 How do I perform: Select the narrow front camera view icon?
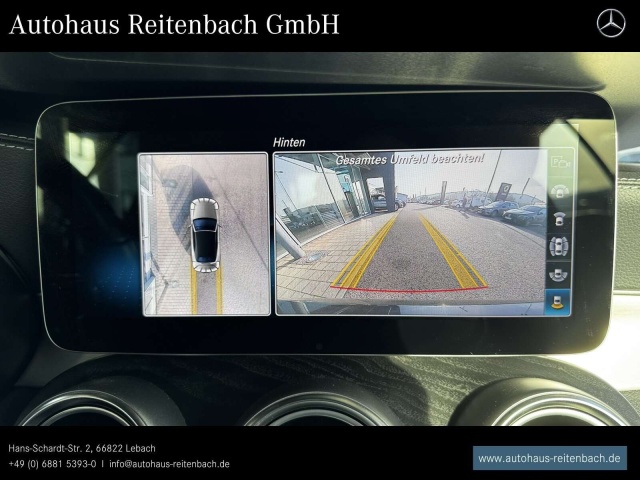[x=560, y=218]
